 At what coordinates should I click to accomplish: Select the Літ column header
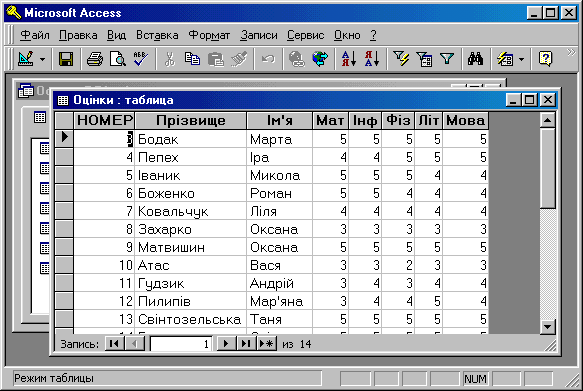(x=429, y=120)
